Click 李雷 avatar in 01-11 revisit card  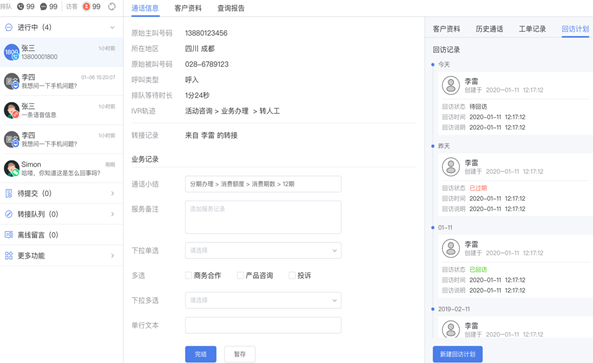(451, 248)
